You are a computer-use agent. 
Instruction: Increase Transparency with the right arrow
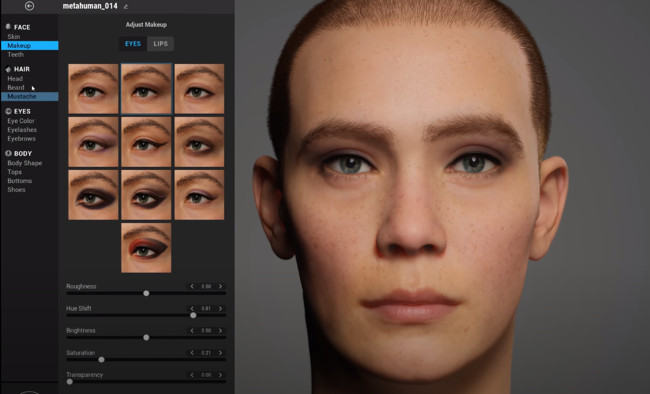coord(221,375)
